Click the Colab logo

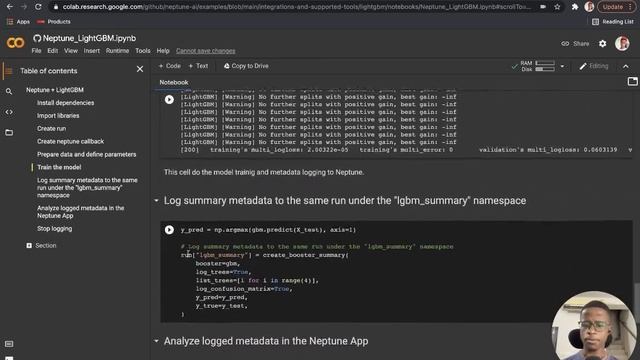click(x=15, y=42)
